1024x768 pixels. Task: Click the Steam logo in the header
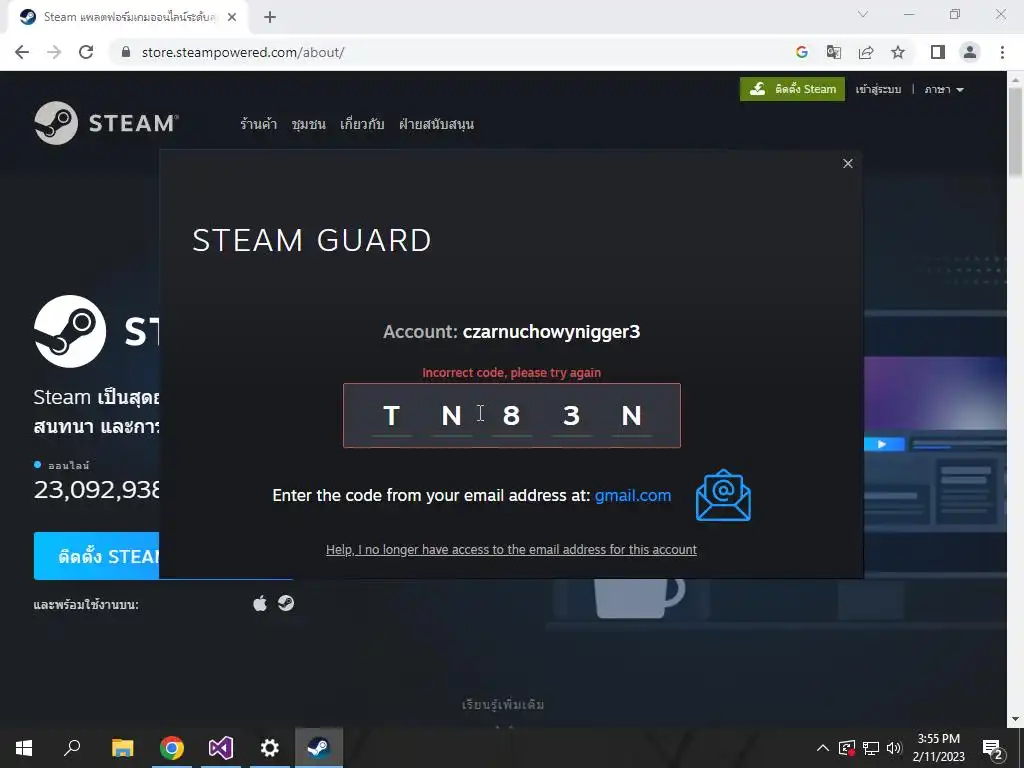point(106,123)
